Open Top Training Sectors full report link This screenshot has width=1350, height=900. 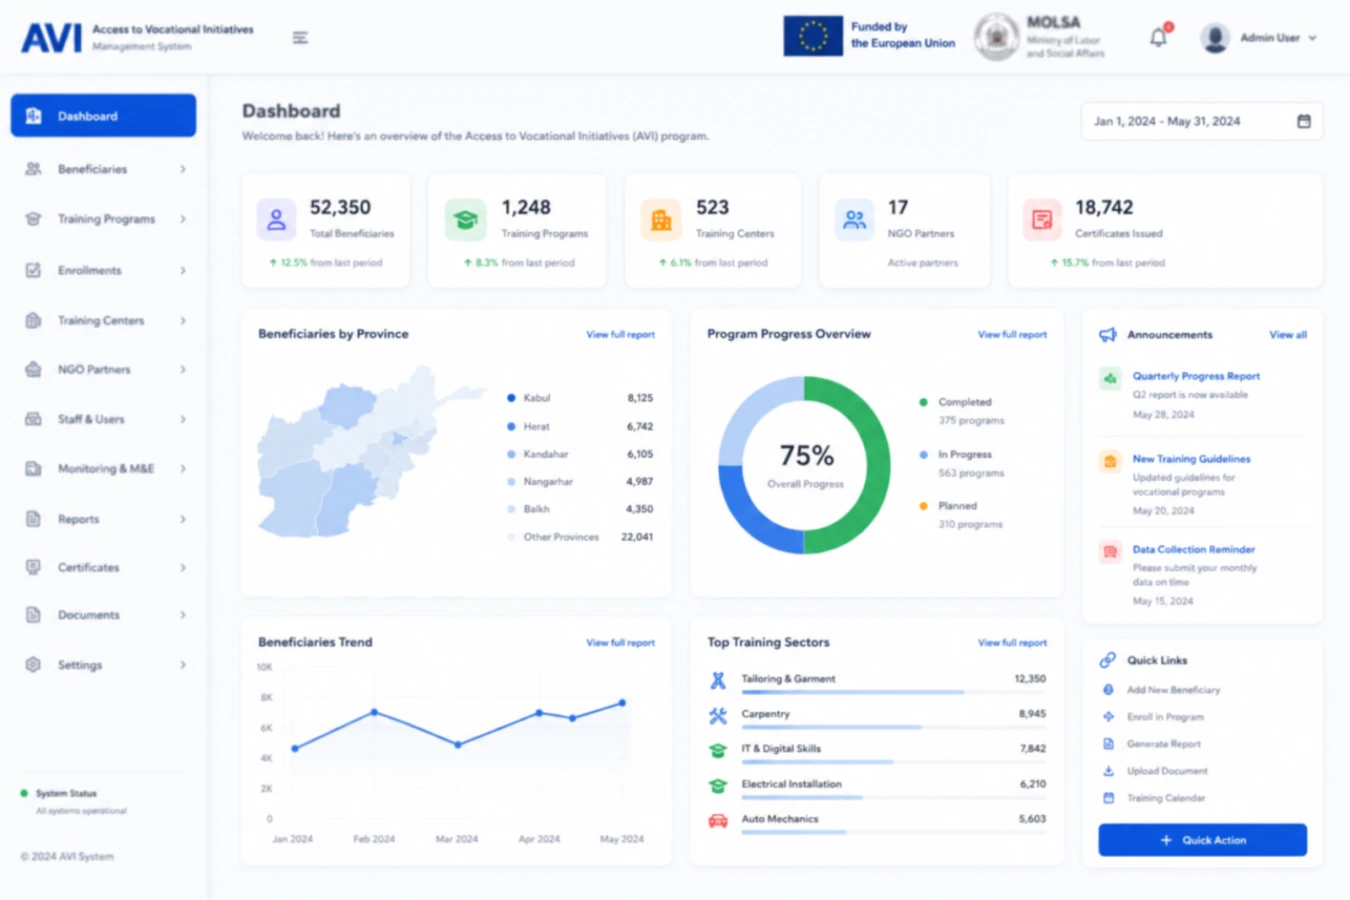pos(1012,643)
